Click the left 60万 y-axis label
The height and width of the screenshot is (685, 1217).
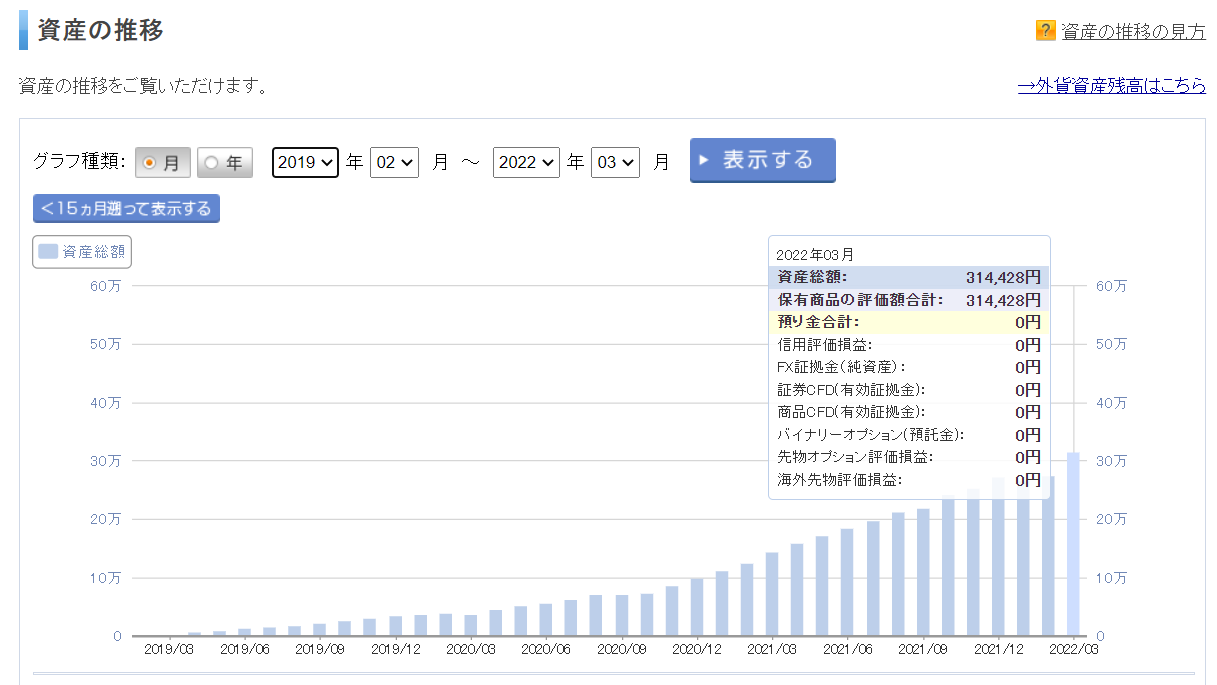(x=105, y=286)
